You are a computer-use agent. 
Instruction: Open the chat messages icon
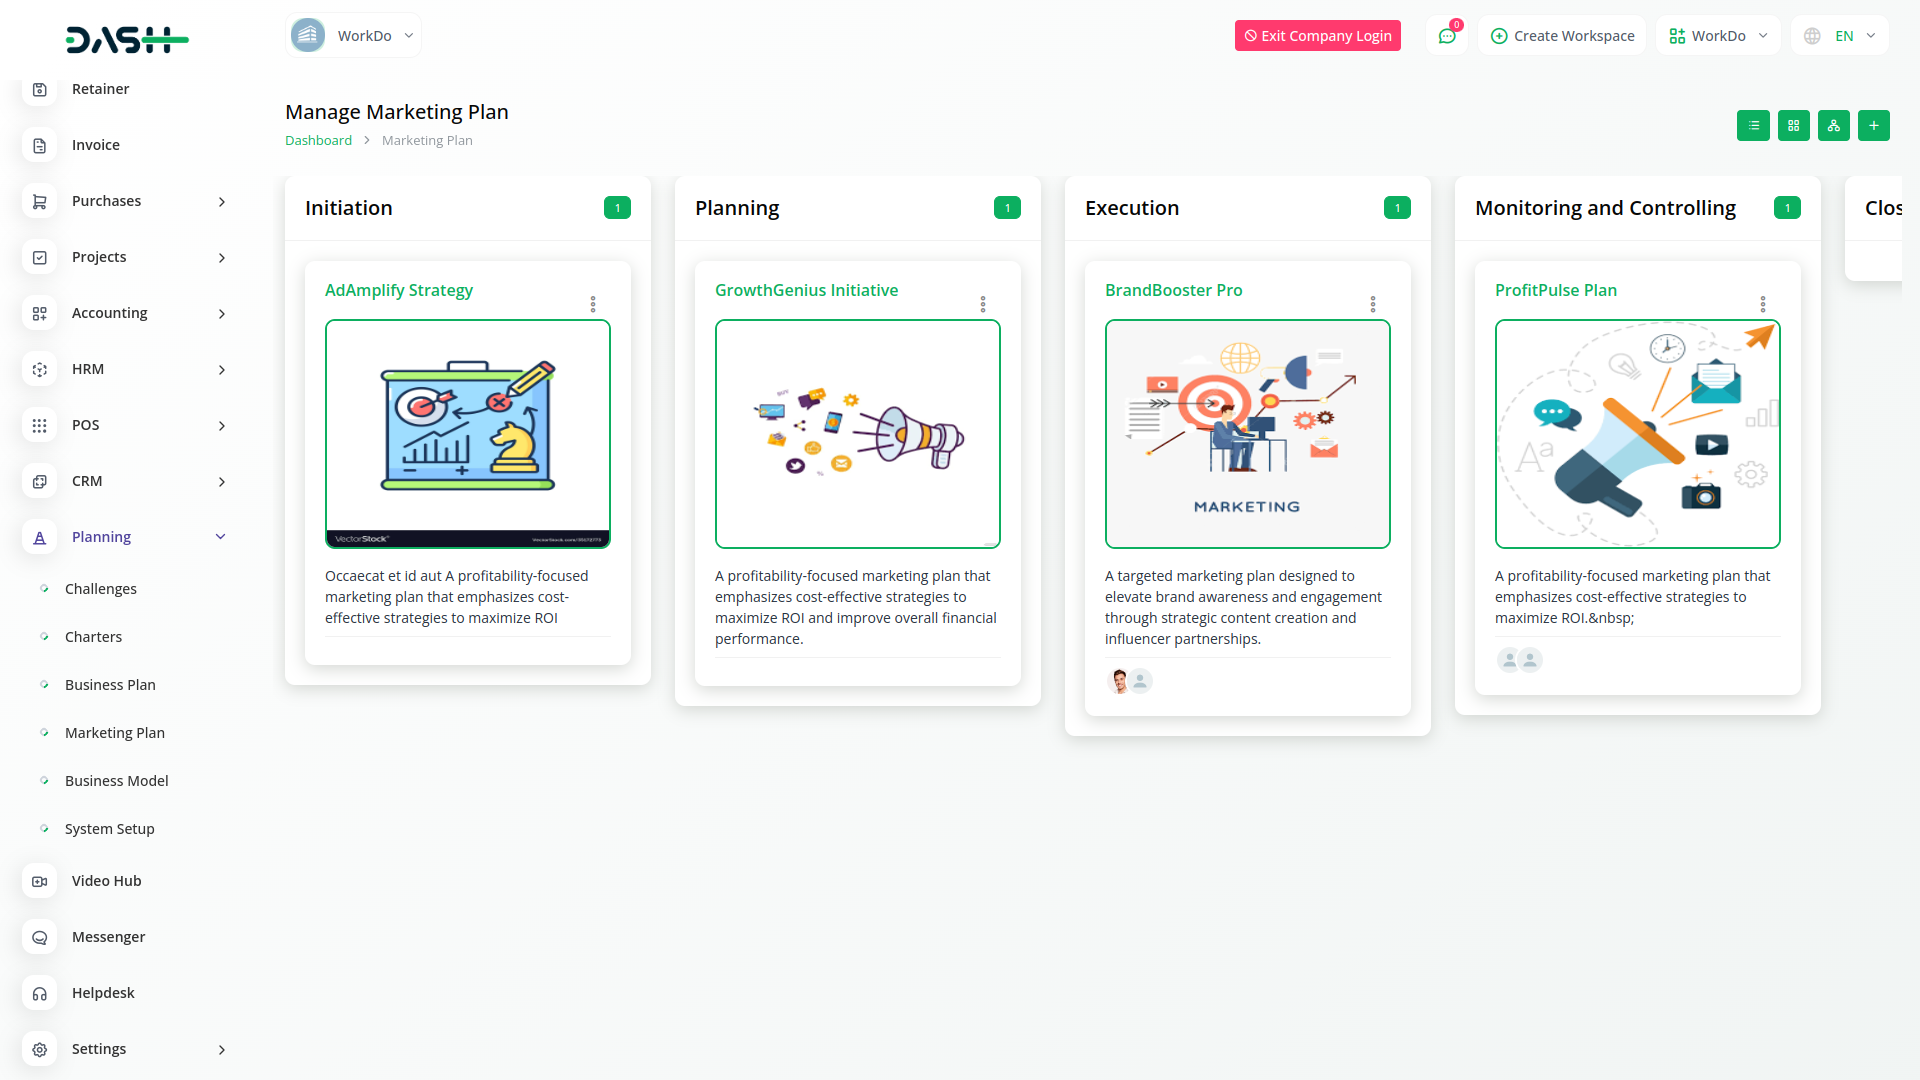[1446, 36]
